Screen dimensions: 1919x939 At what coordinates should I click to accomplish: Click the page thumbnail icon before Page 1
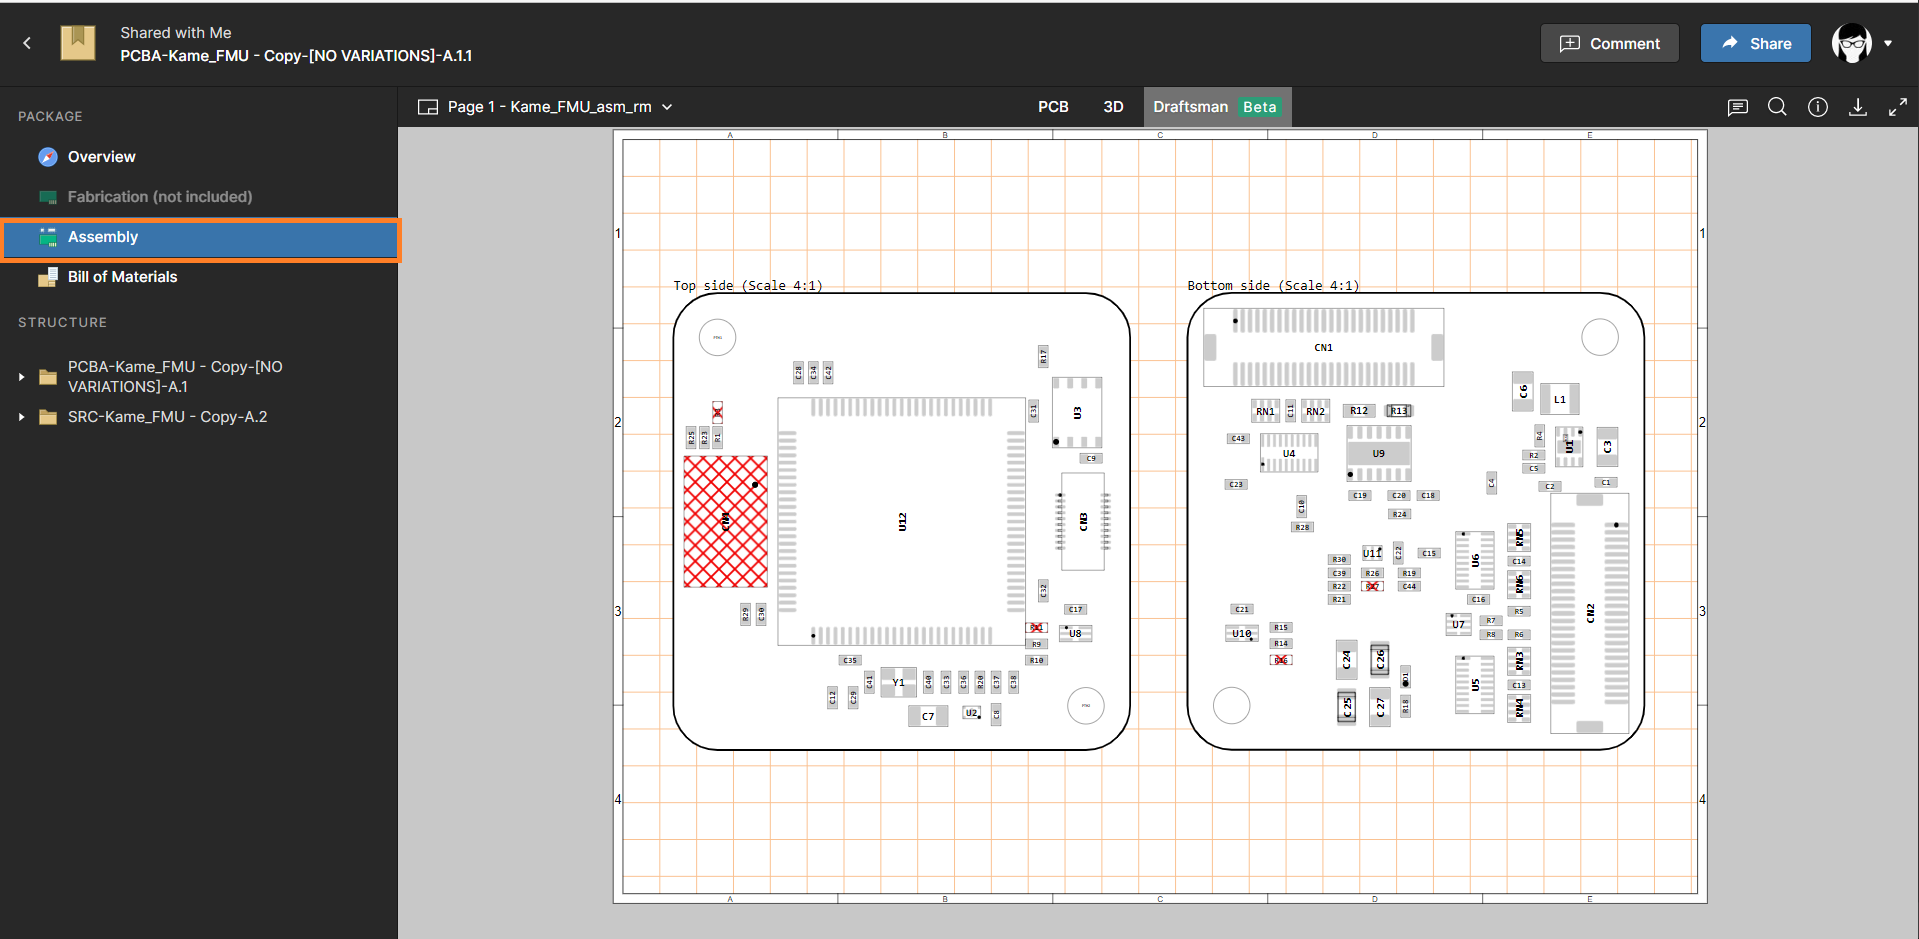click(427, 106)
